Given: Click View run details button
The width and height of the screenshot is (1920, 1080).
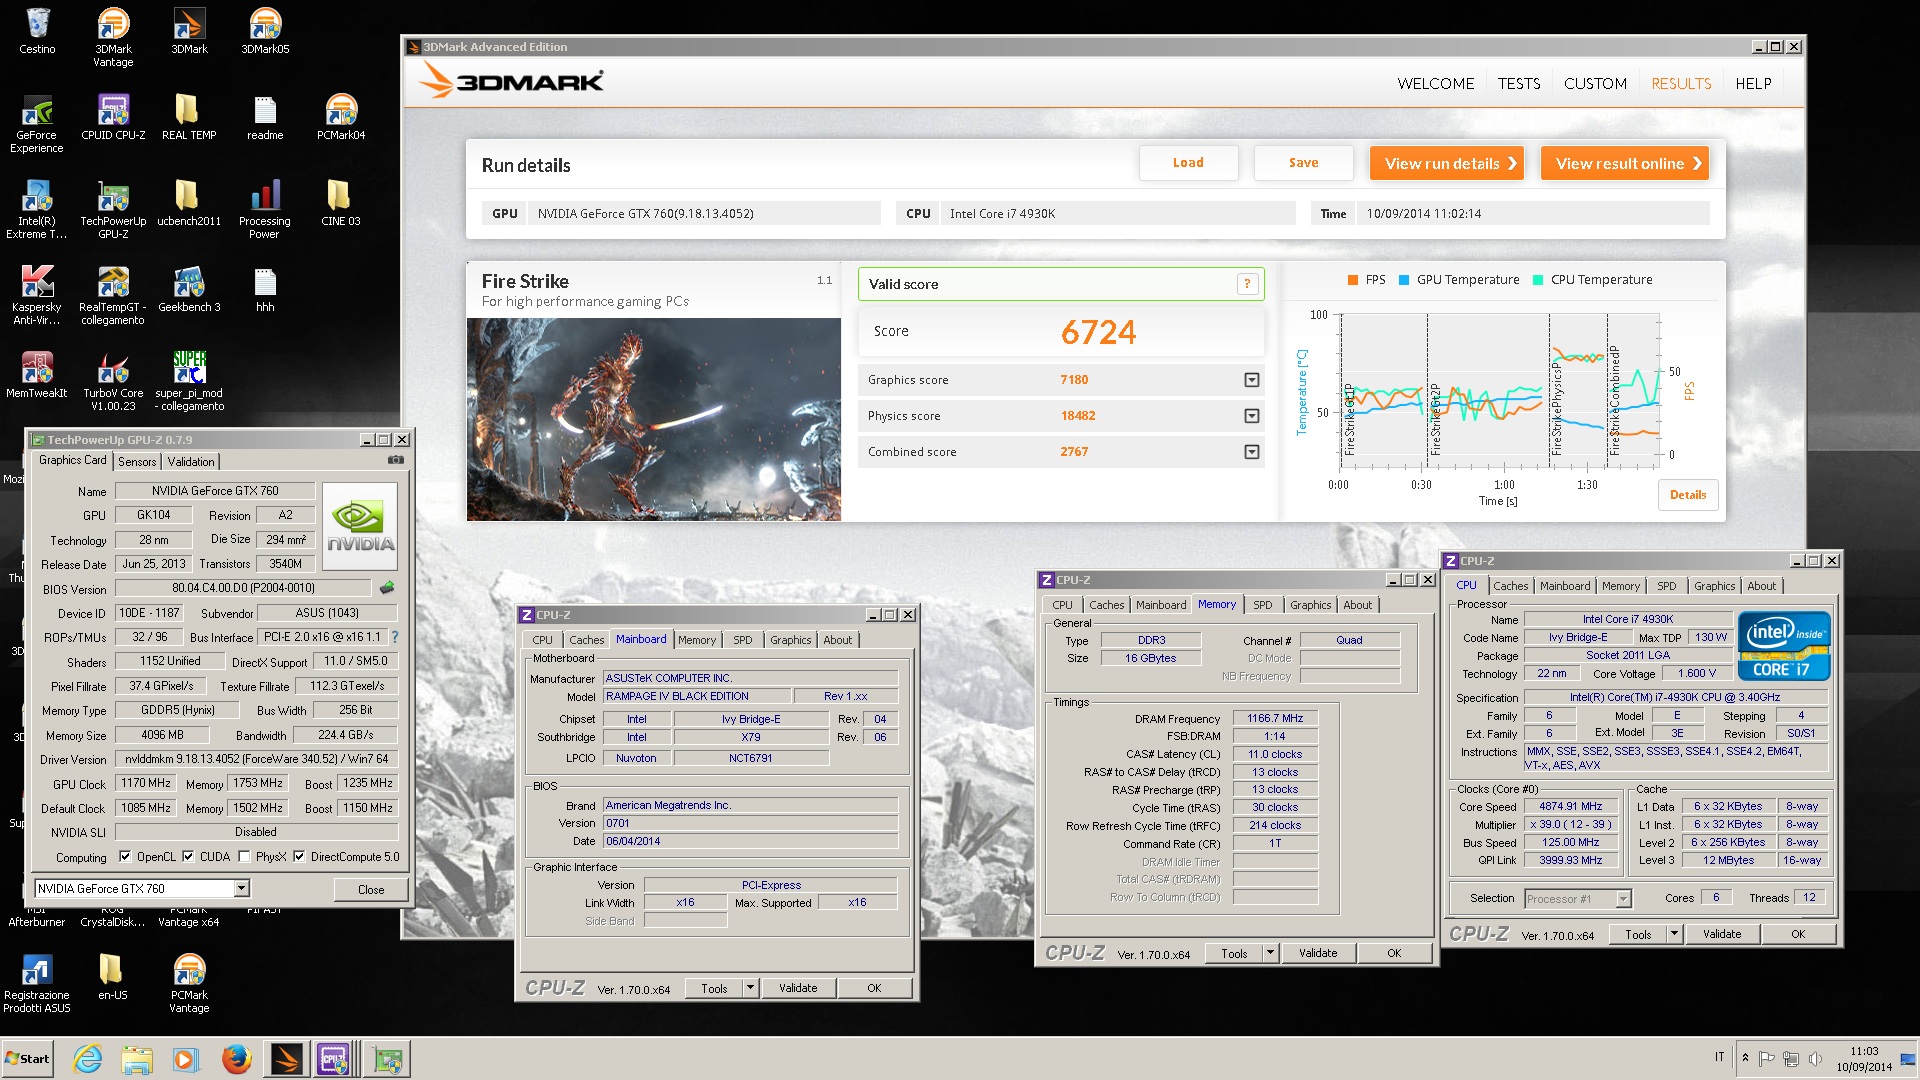Looking at the screenshot, I should [x=1446, y=164].
